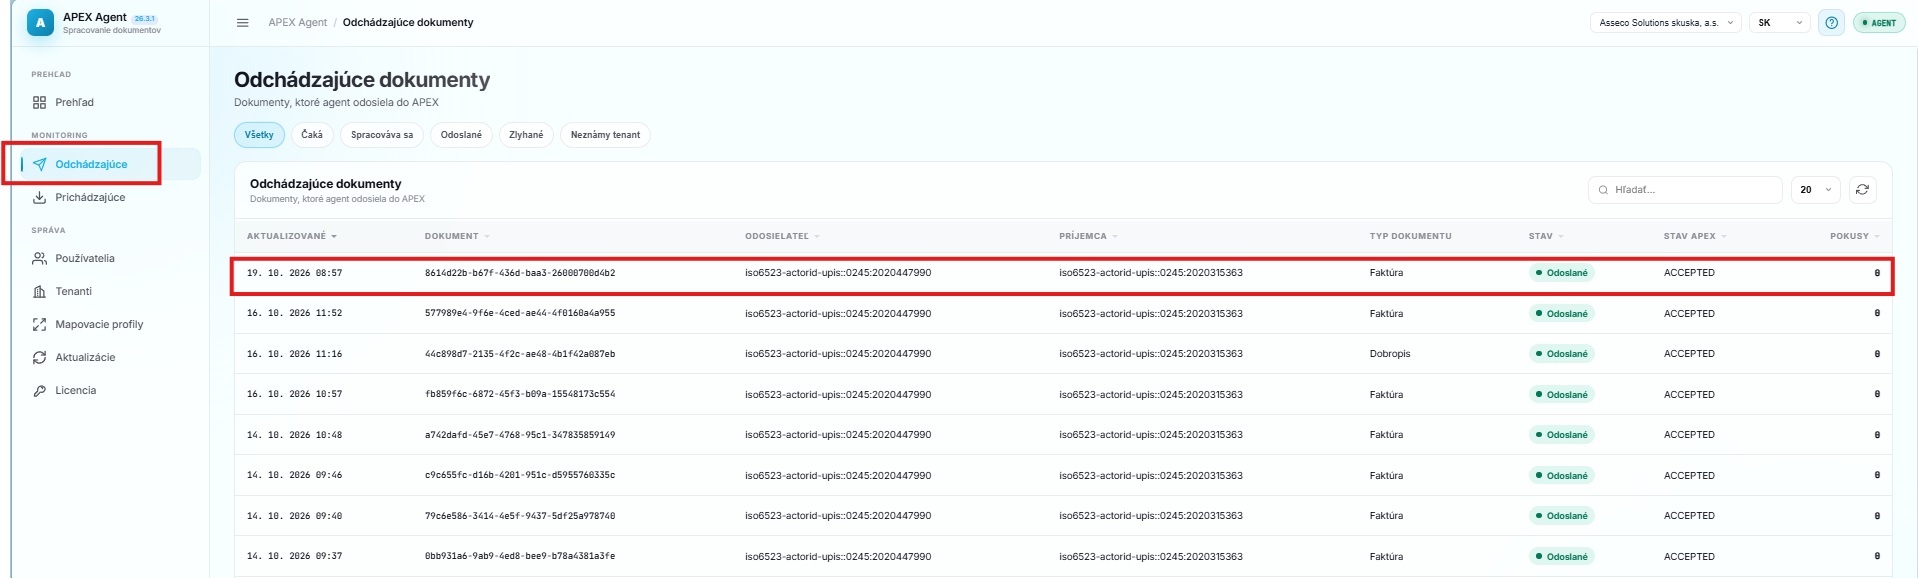Sort by Odosielateľ column header

(782, 237)
